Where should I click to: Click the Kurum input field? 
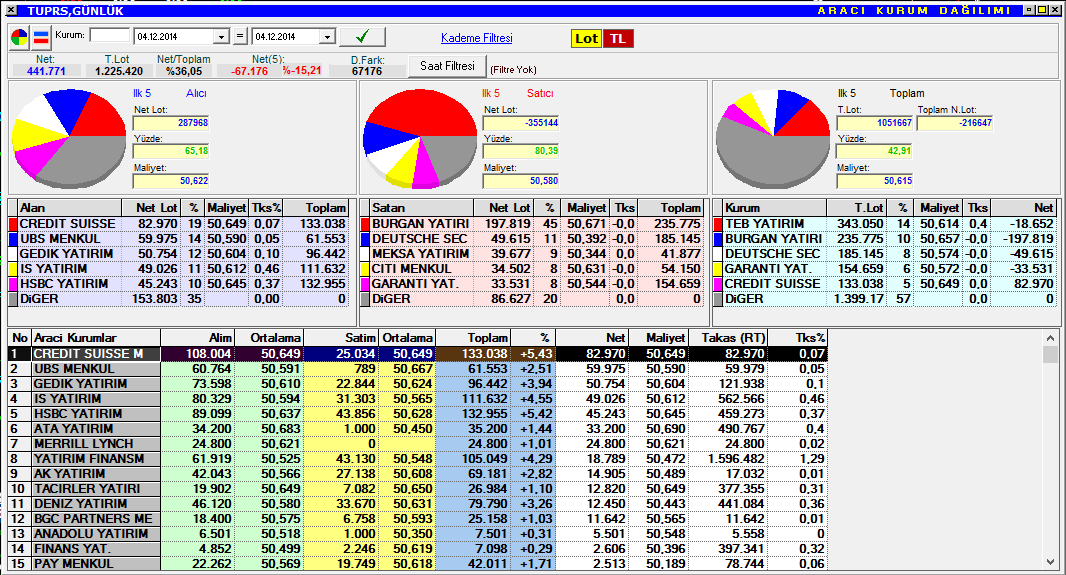[x=109, y=35]
